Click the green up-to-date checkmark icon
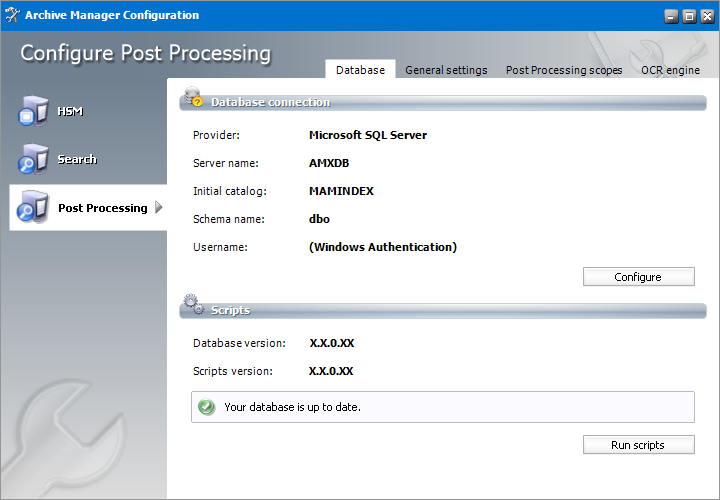 pos(207,407)
